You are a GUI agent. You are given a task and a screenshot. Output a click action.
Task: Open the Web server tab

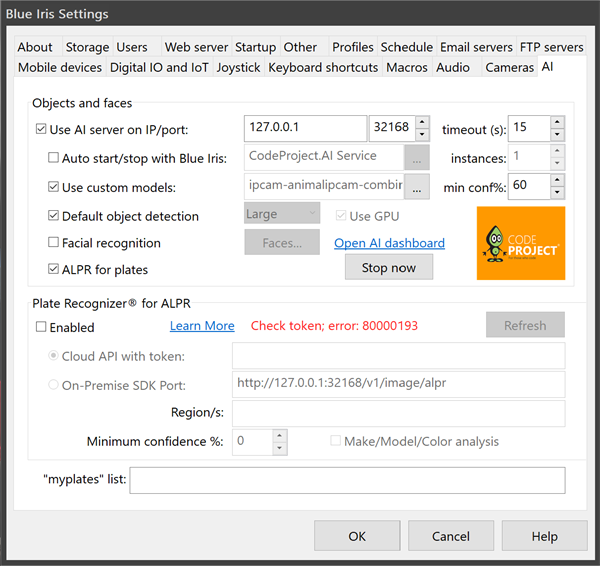[x=196, y=47]
